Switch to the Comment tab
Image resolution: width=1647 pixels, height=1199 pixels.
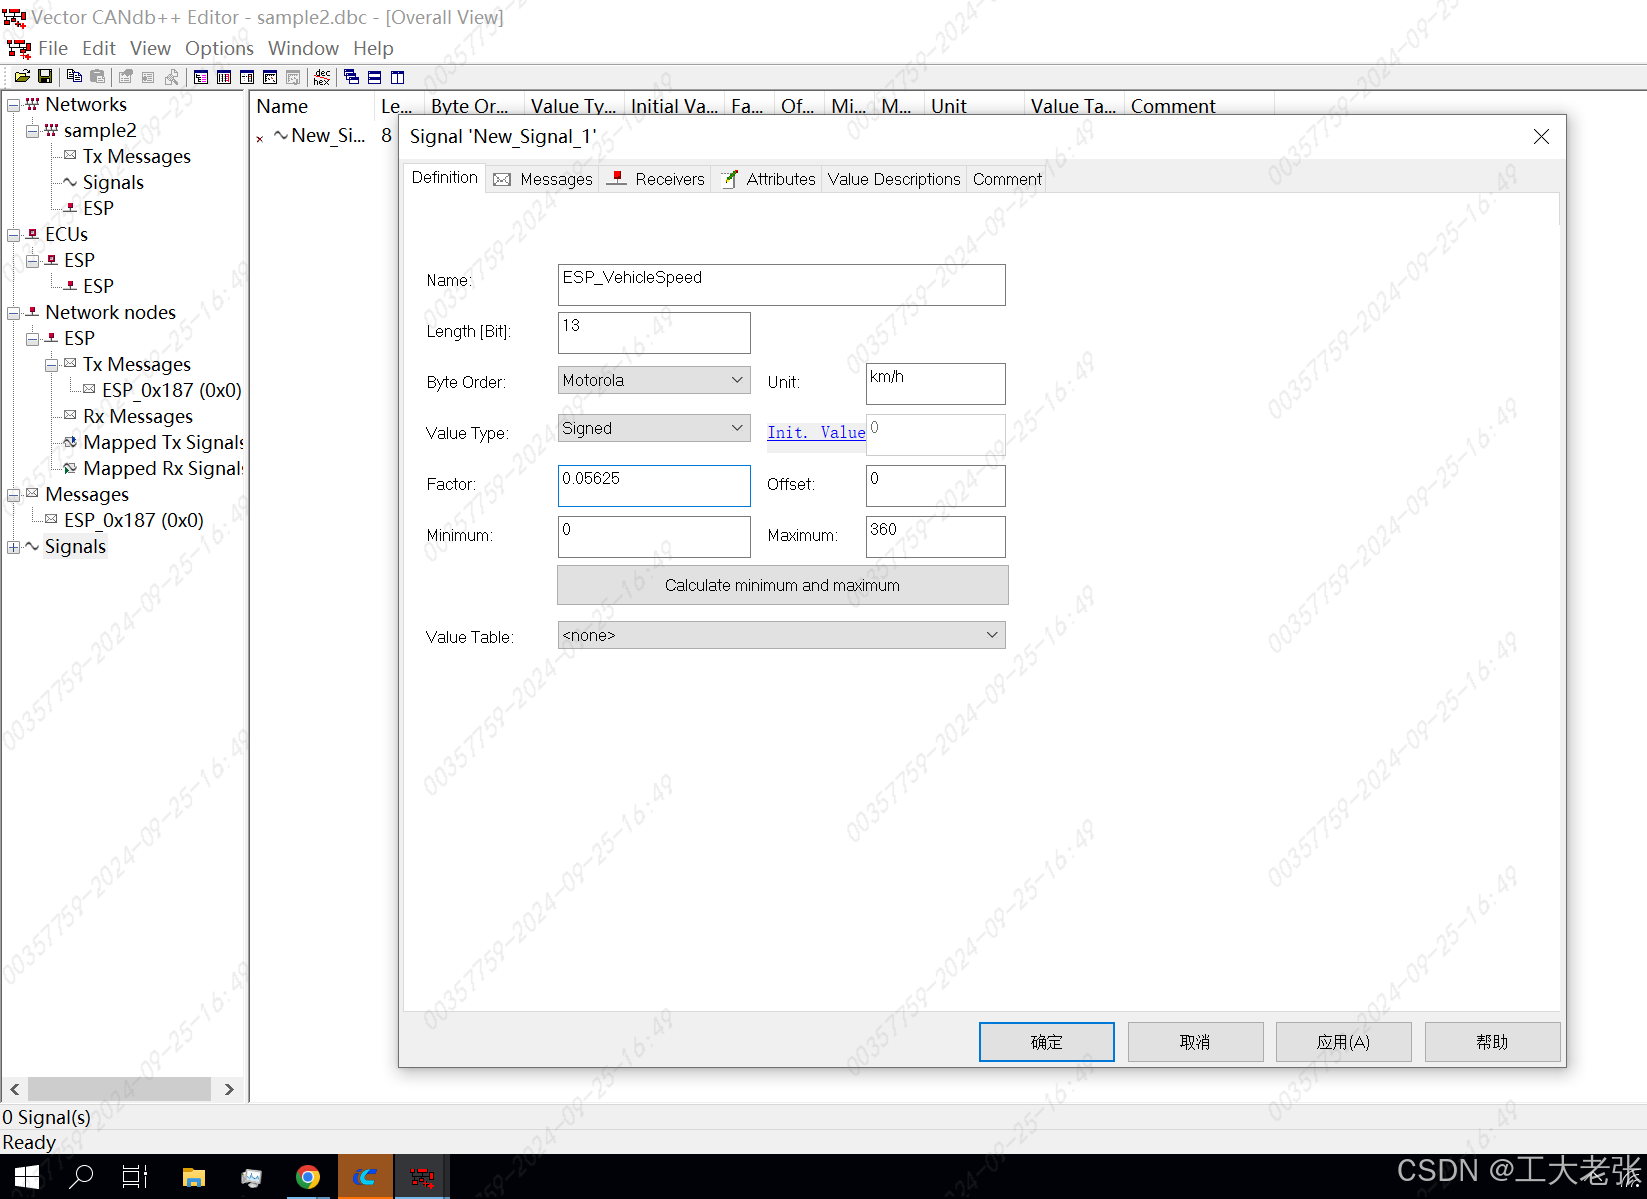[1007, 179]
